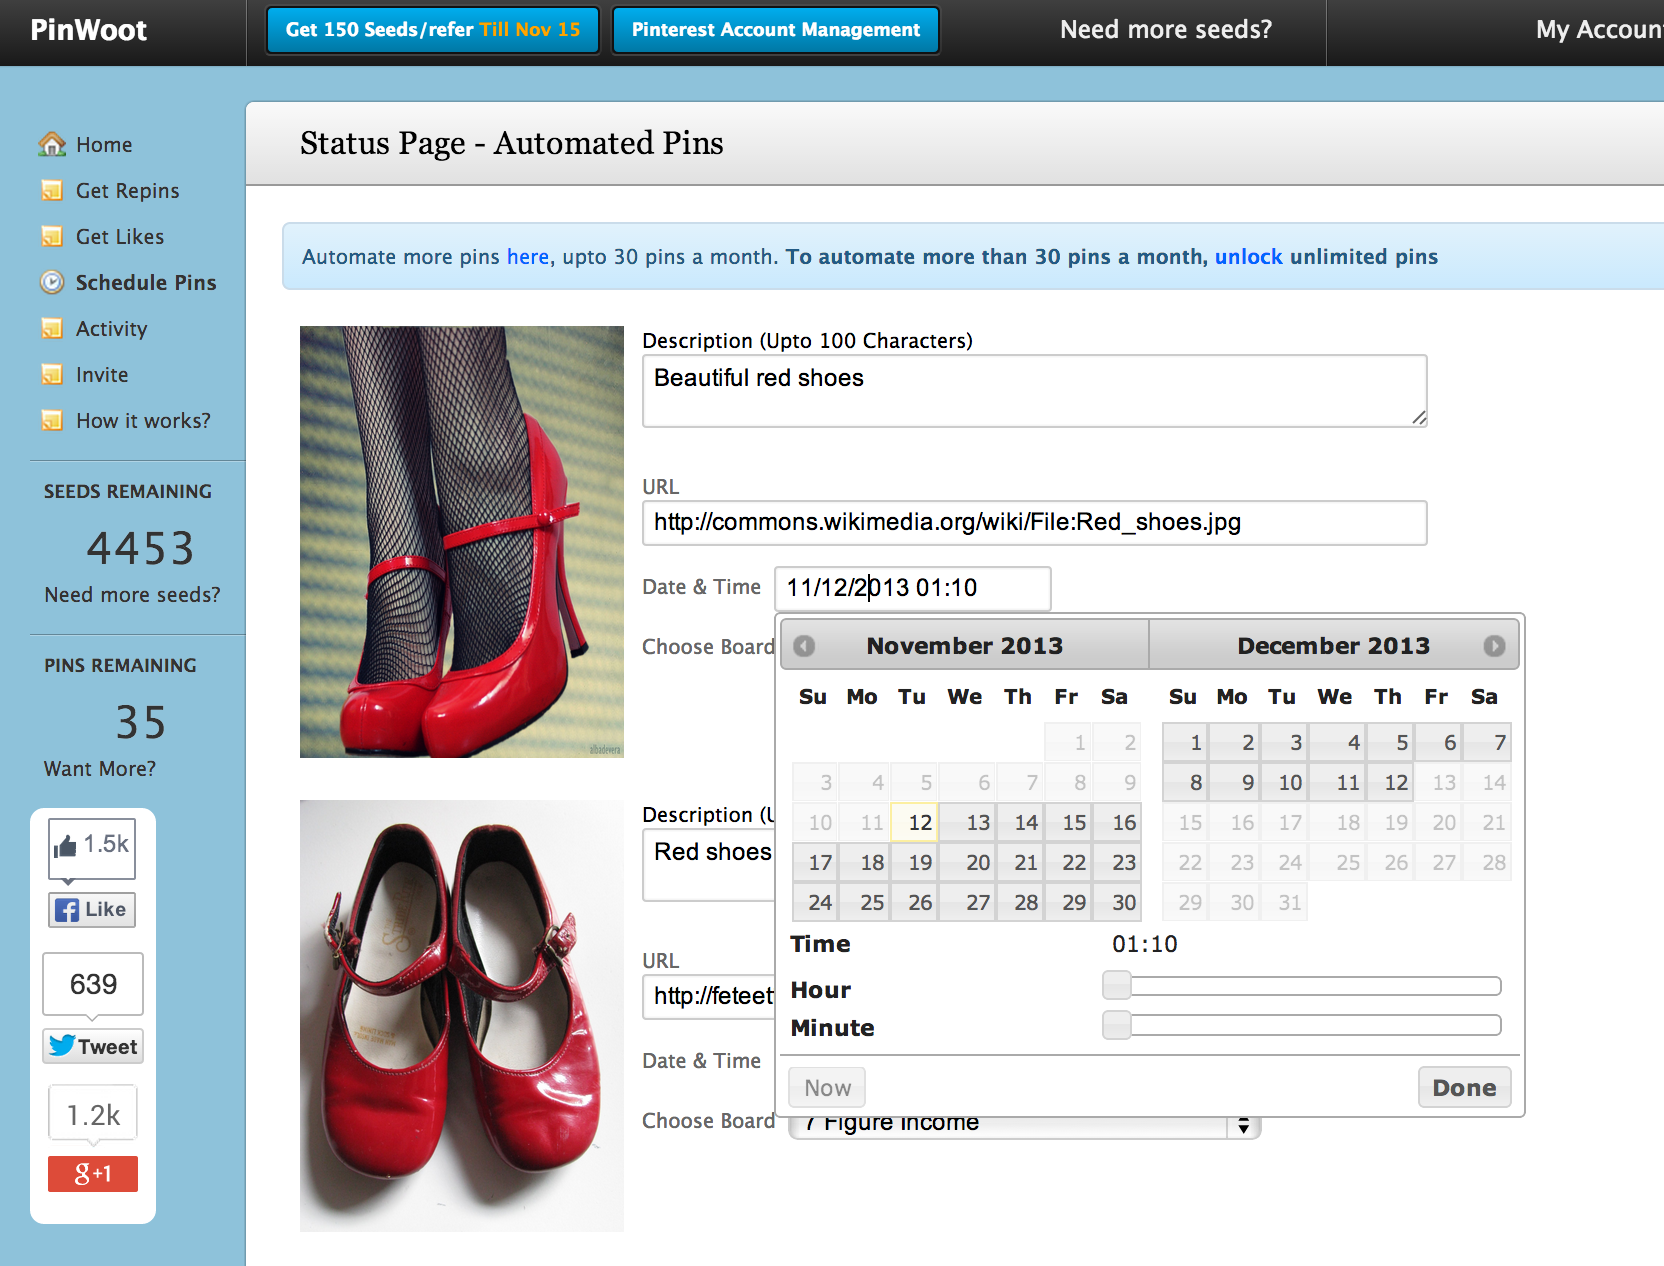
Task: Click the 639 tweet count bubble
Action: (x=93, y=984)
